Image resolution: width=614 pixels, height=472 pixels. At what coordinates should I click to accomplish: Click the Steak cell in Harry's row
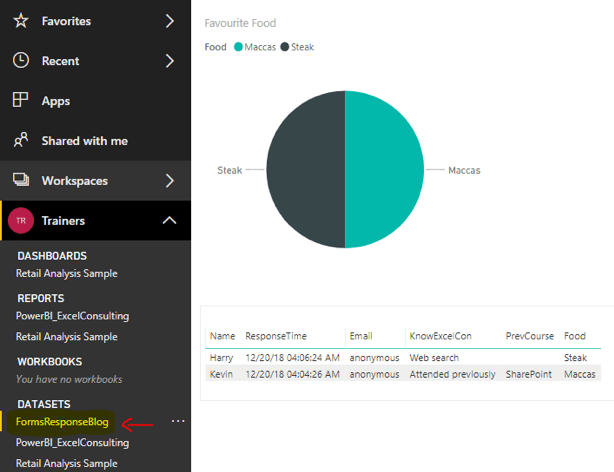575,358
